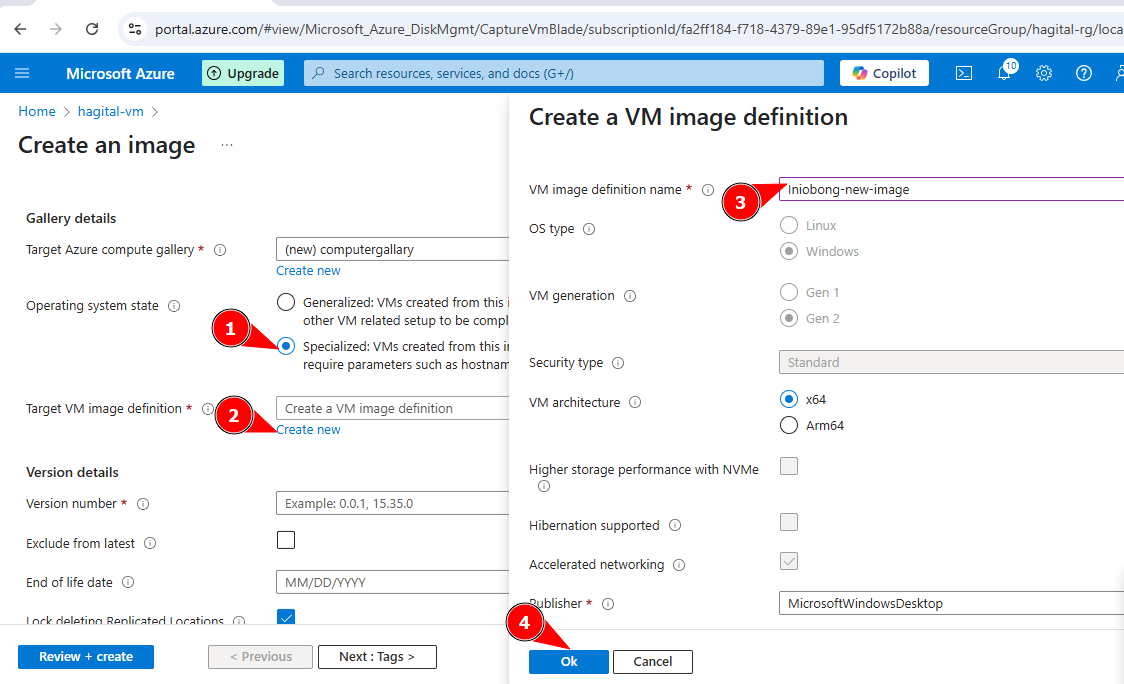This screenshot has height=684, width=1124.
Task: Open the Azure portal hamburger menu
Action: point(22,73)
